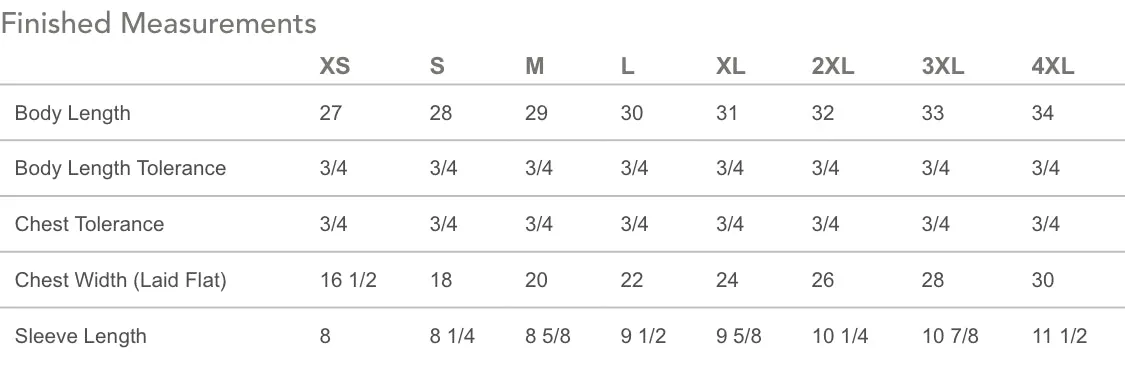Screen dimensions: 1125x390
Task: Click the body length value 27
Action: click(331, 113)
